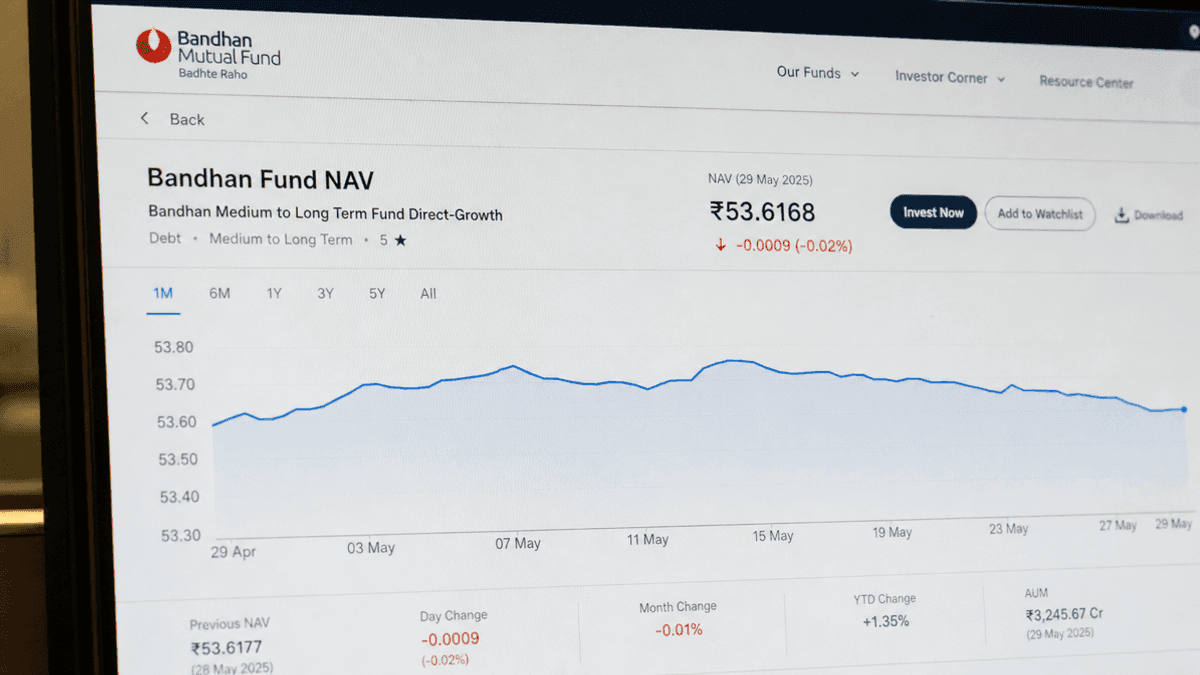Click the Bandhan Mutual Fund logo

(x=208, y=55)
